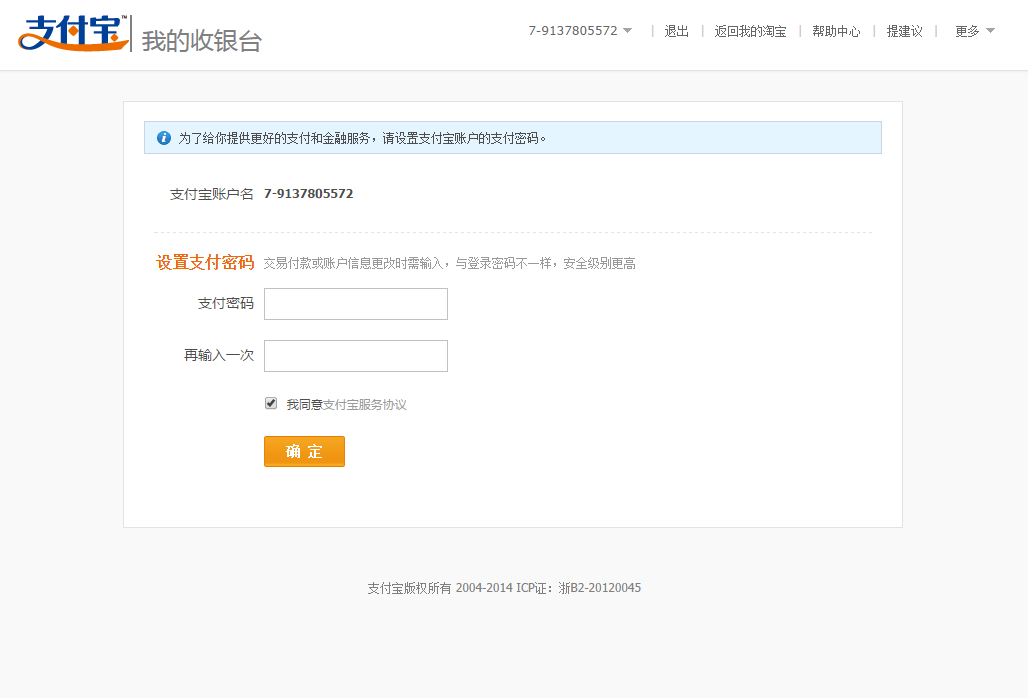Click the hint text 交易付款或账户信息更改时需输入
The image size is (1028, 698).
pos(353,263)
